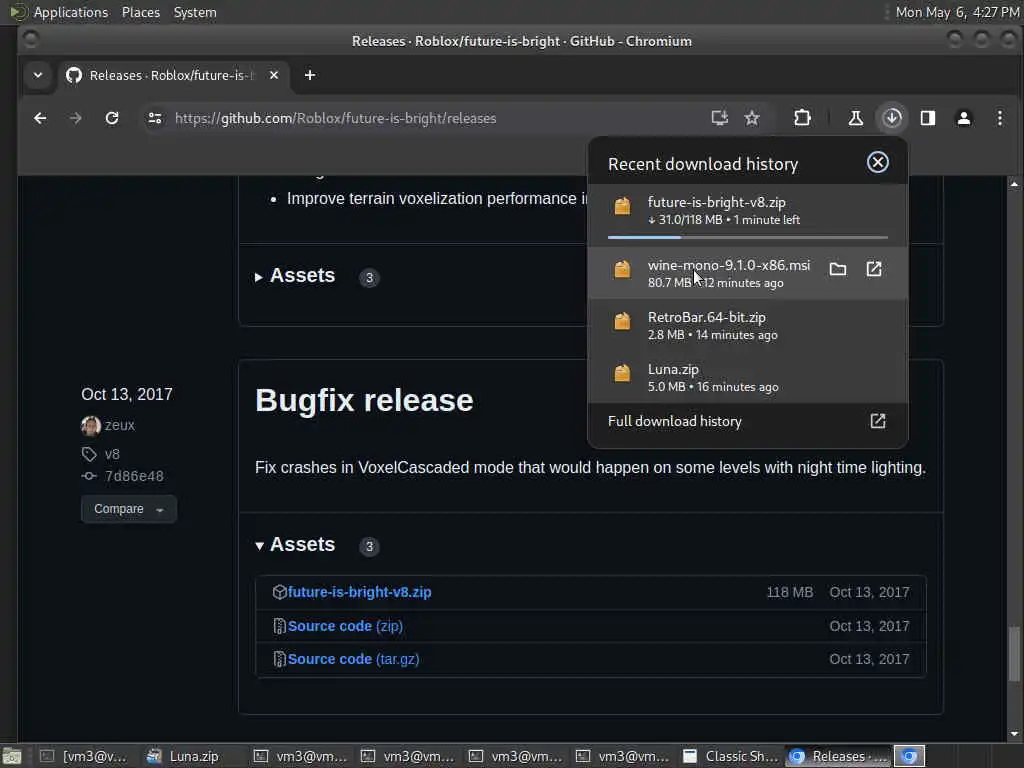Open the profile avatar icon

[964, 118]
